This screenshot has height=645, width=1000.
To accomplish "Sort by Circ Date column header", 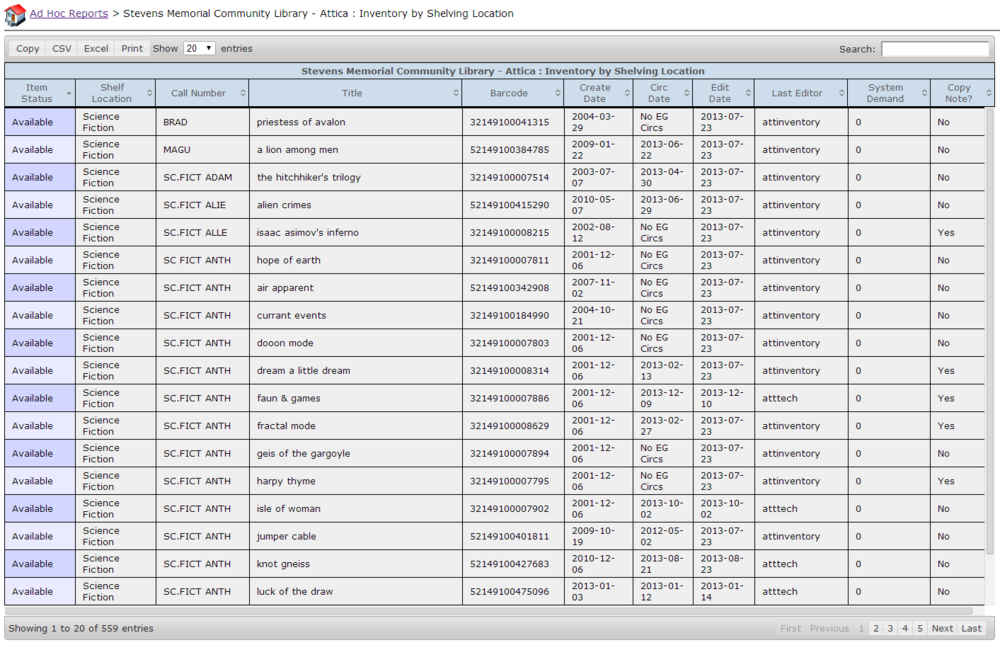I will (x=663, y=93).
